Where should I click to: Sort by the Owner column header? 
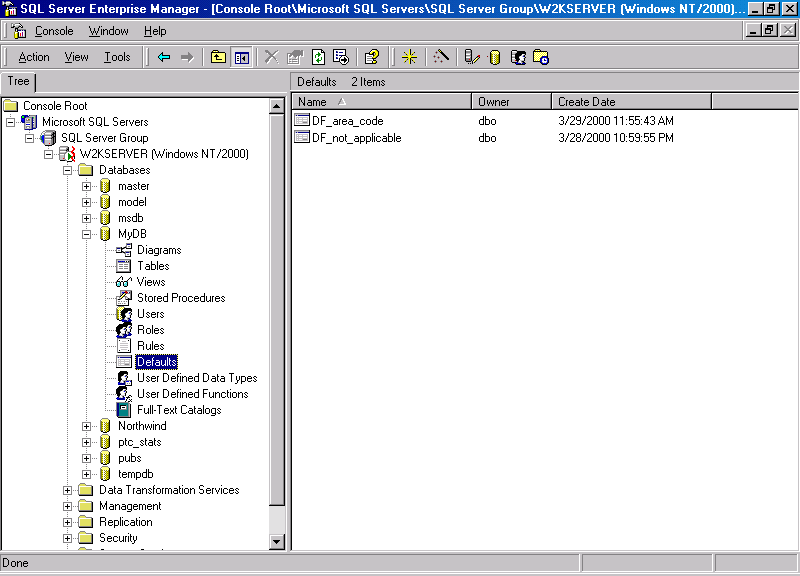pos(511,102)
